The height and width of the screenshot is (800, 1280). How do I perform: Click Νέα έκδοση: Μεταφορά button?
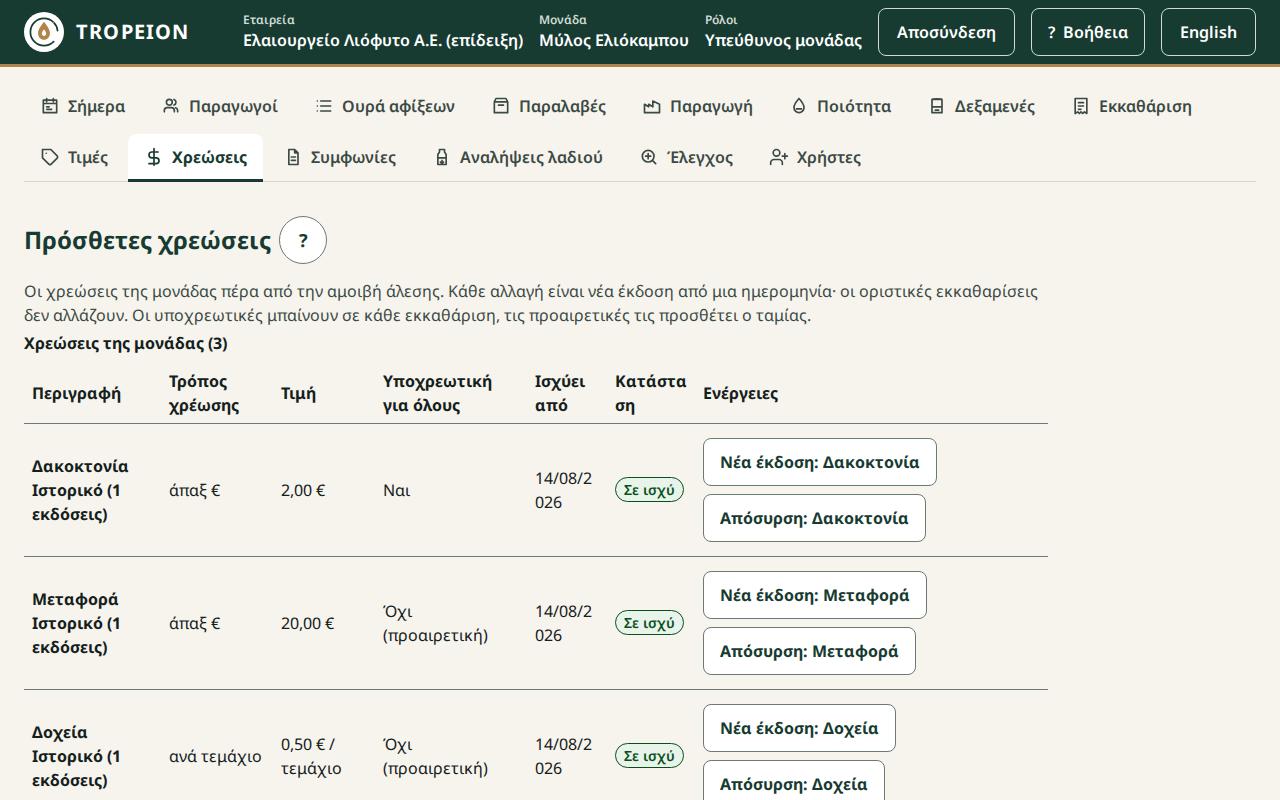point(815,595)
